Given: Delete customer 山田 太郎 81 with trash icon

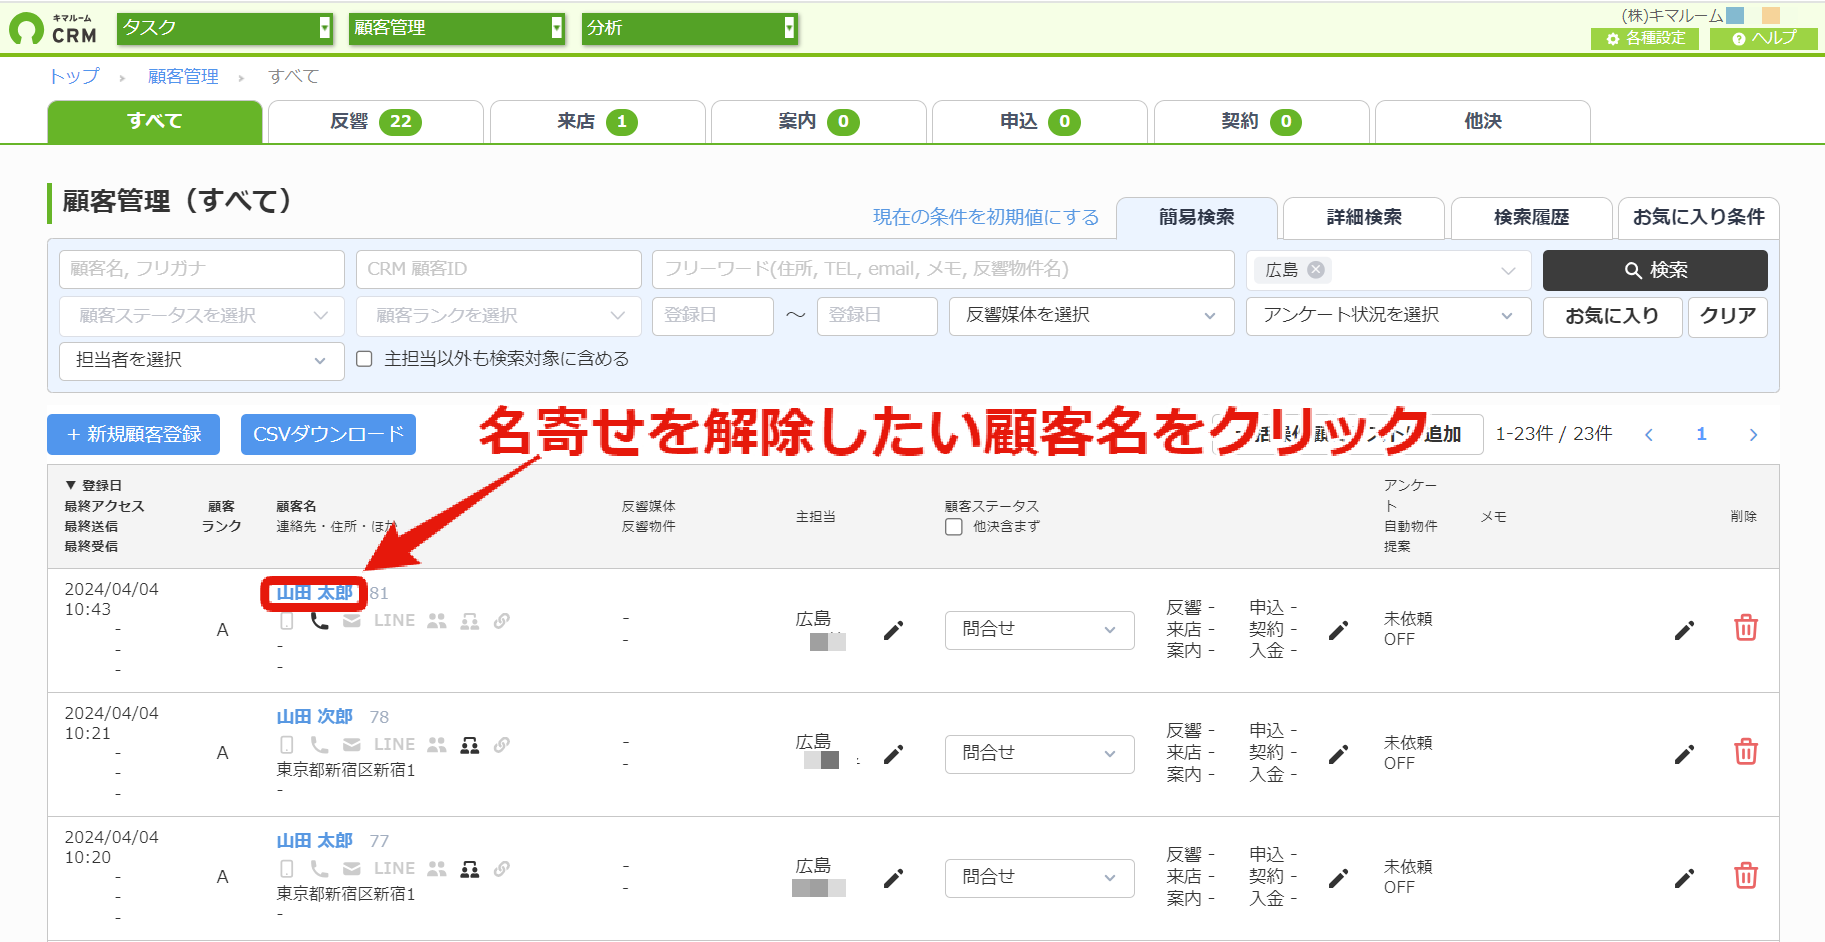Looking at the screenshot, I should click(1746, 628).
